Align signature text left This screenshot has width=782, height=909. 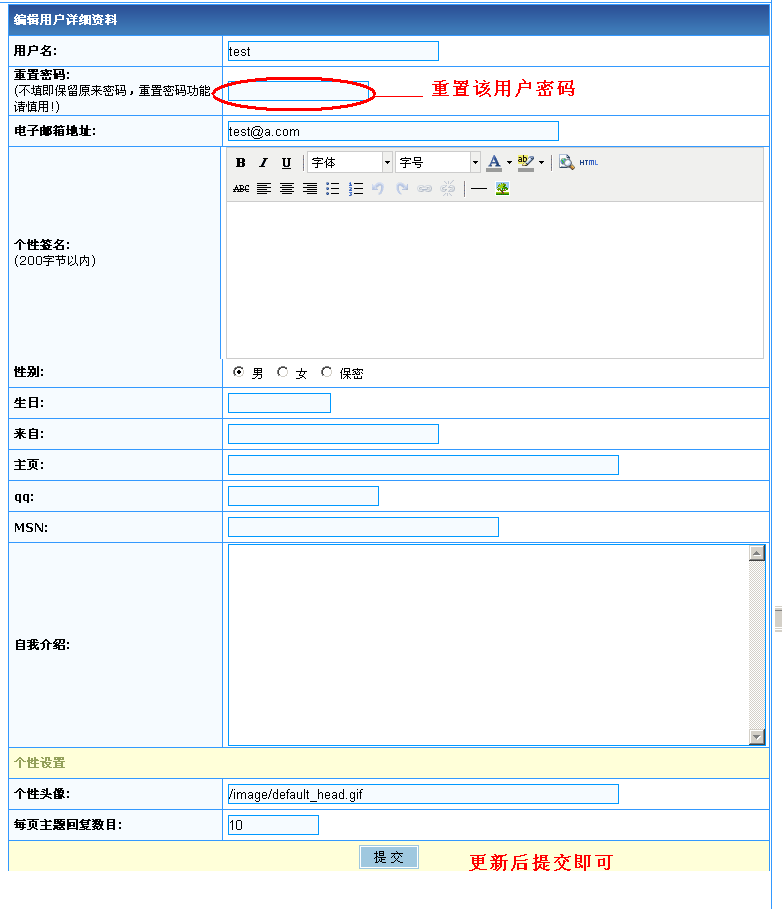(x=264, y=188)
